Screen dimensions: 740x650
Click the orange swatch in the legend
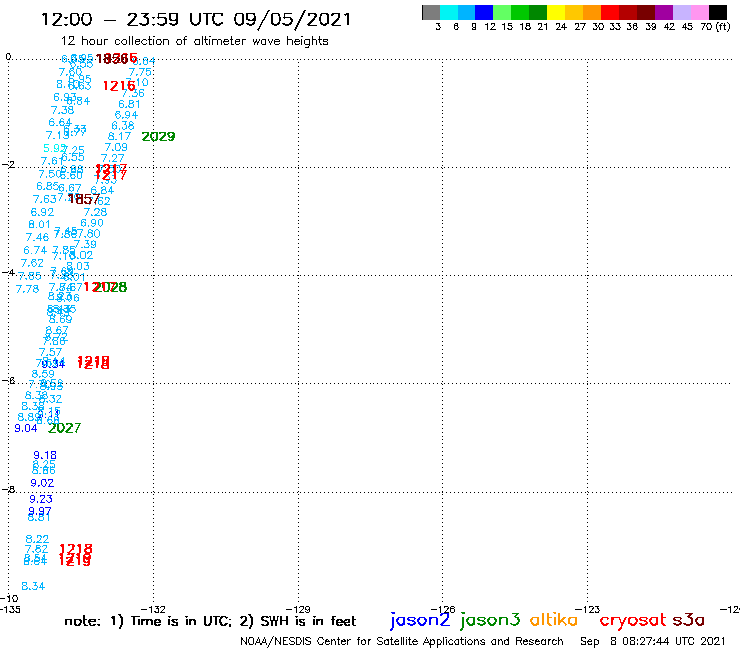592,12
